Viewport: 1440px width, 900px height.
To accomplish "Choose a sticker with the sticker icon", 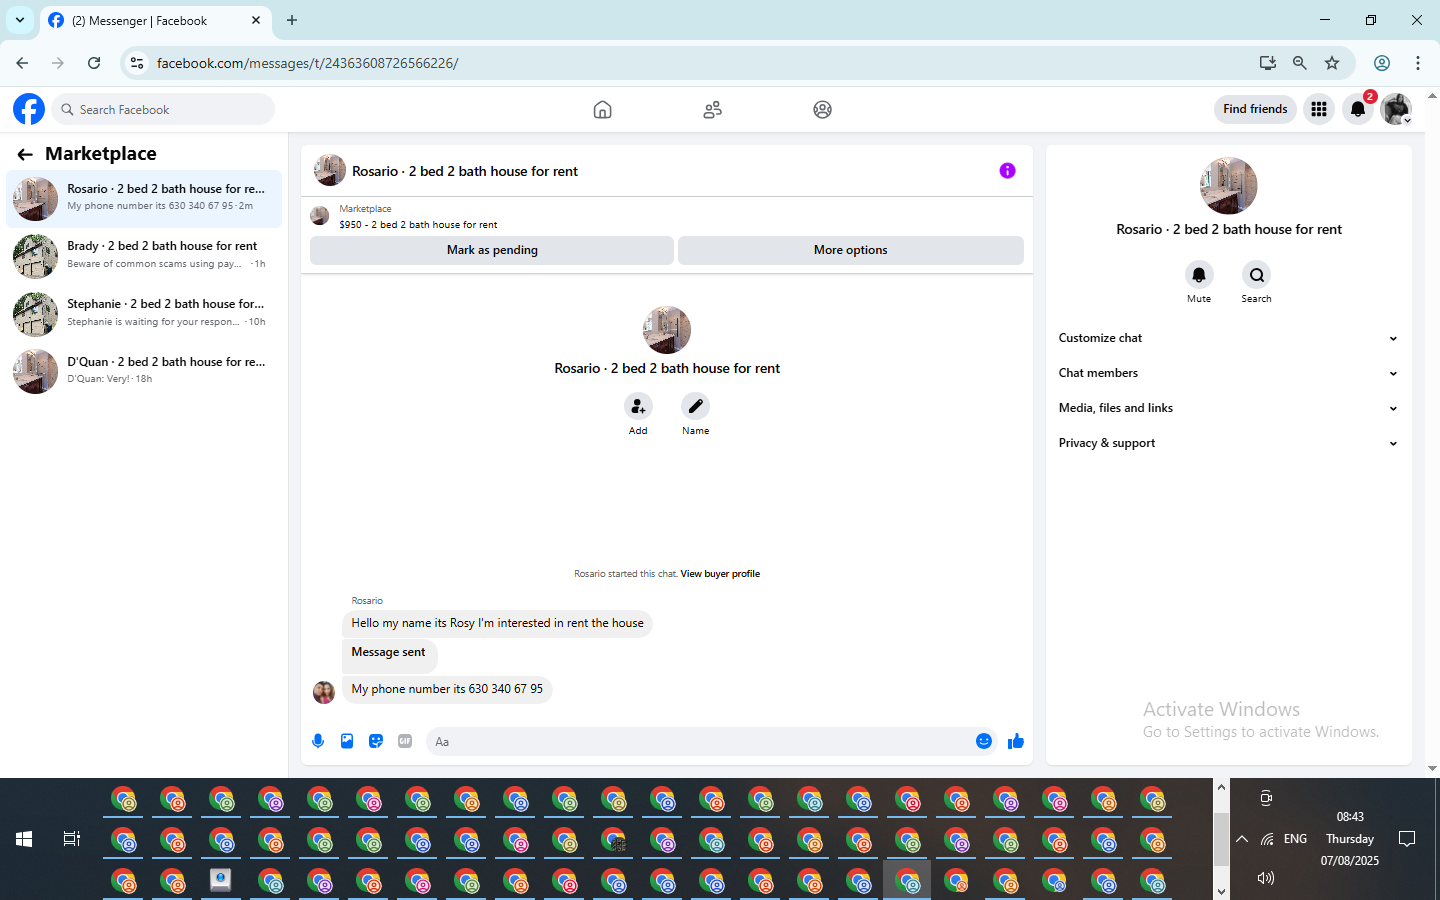I will pyautogui.click(x=376, y=741).
